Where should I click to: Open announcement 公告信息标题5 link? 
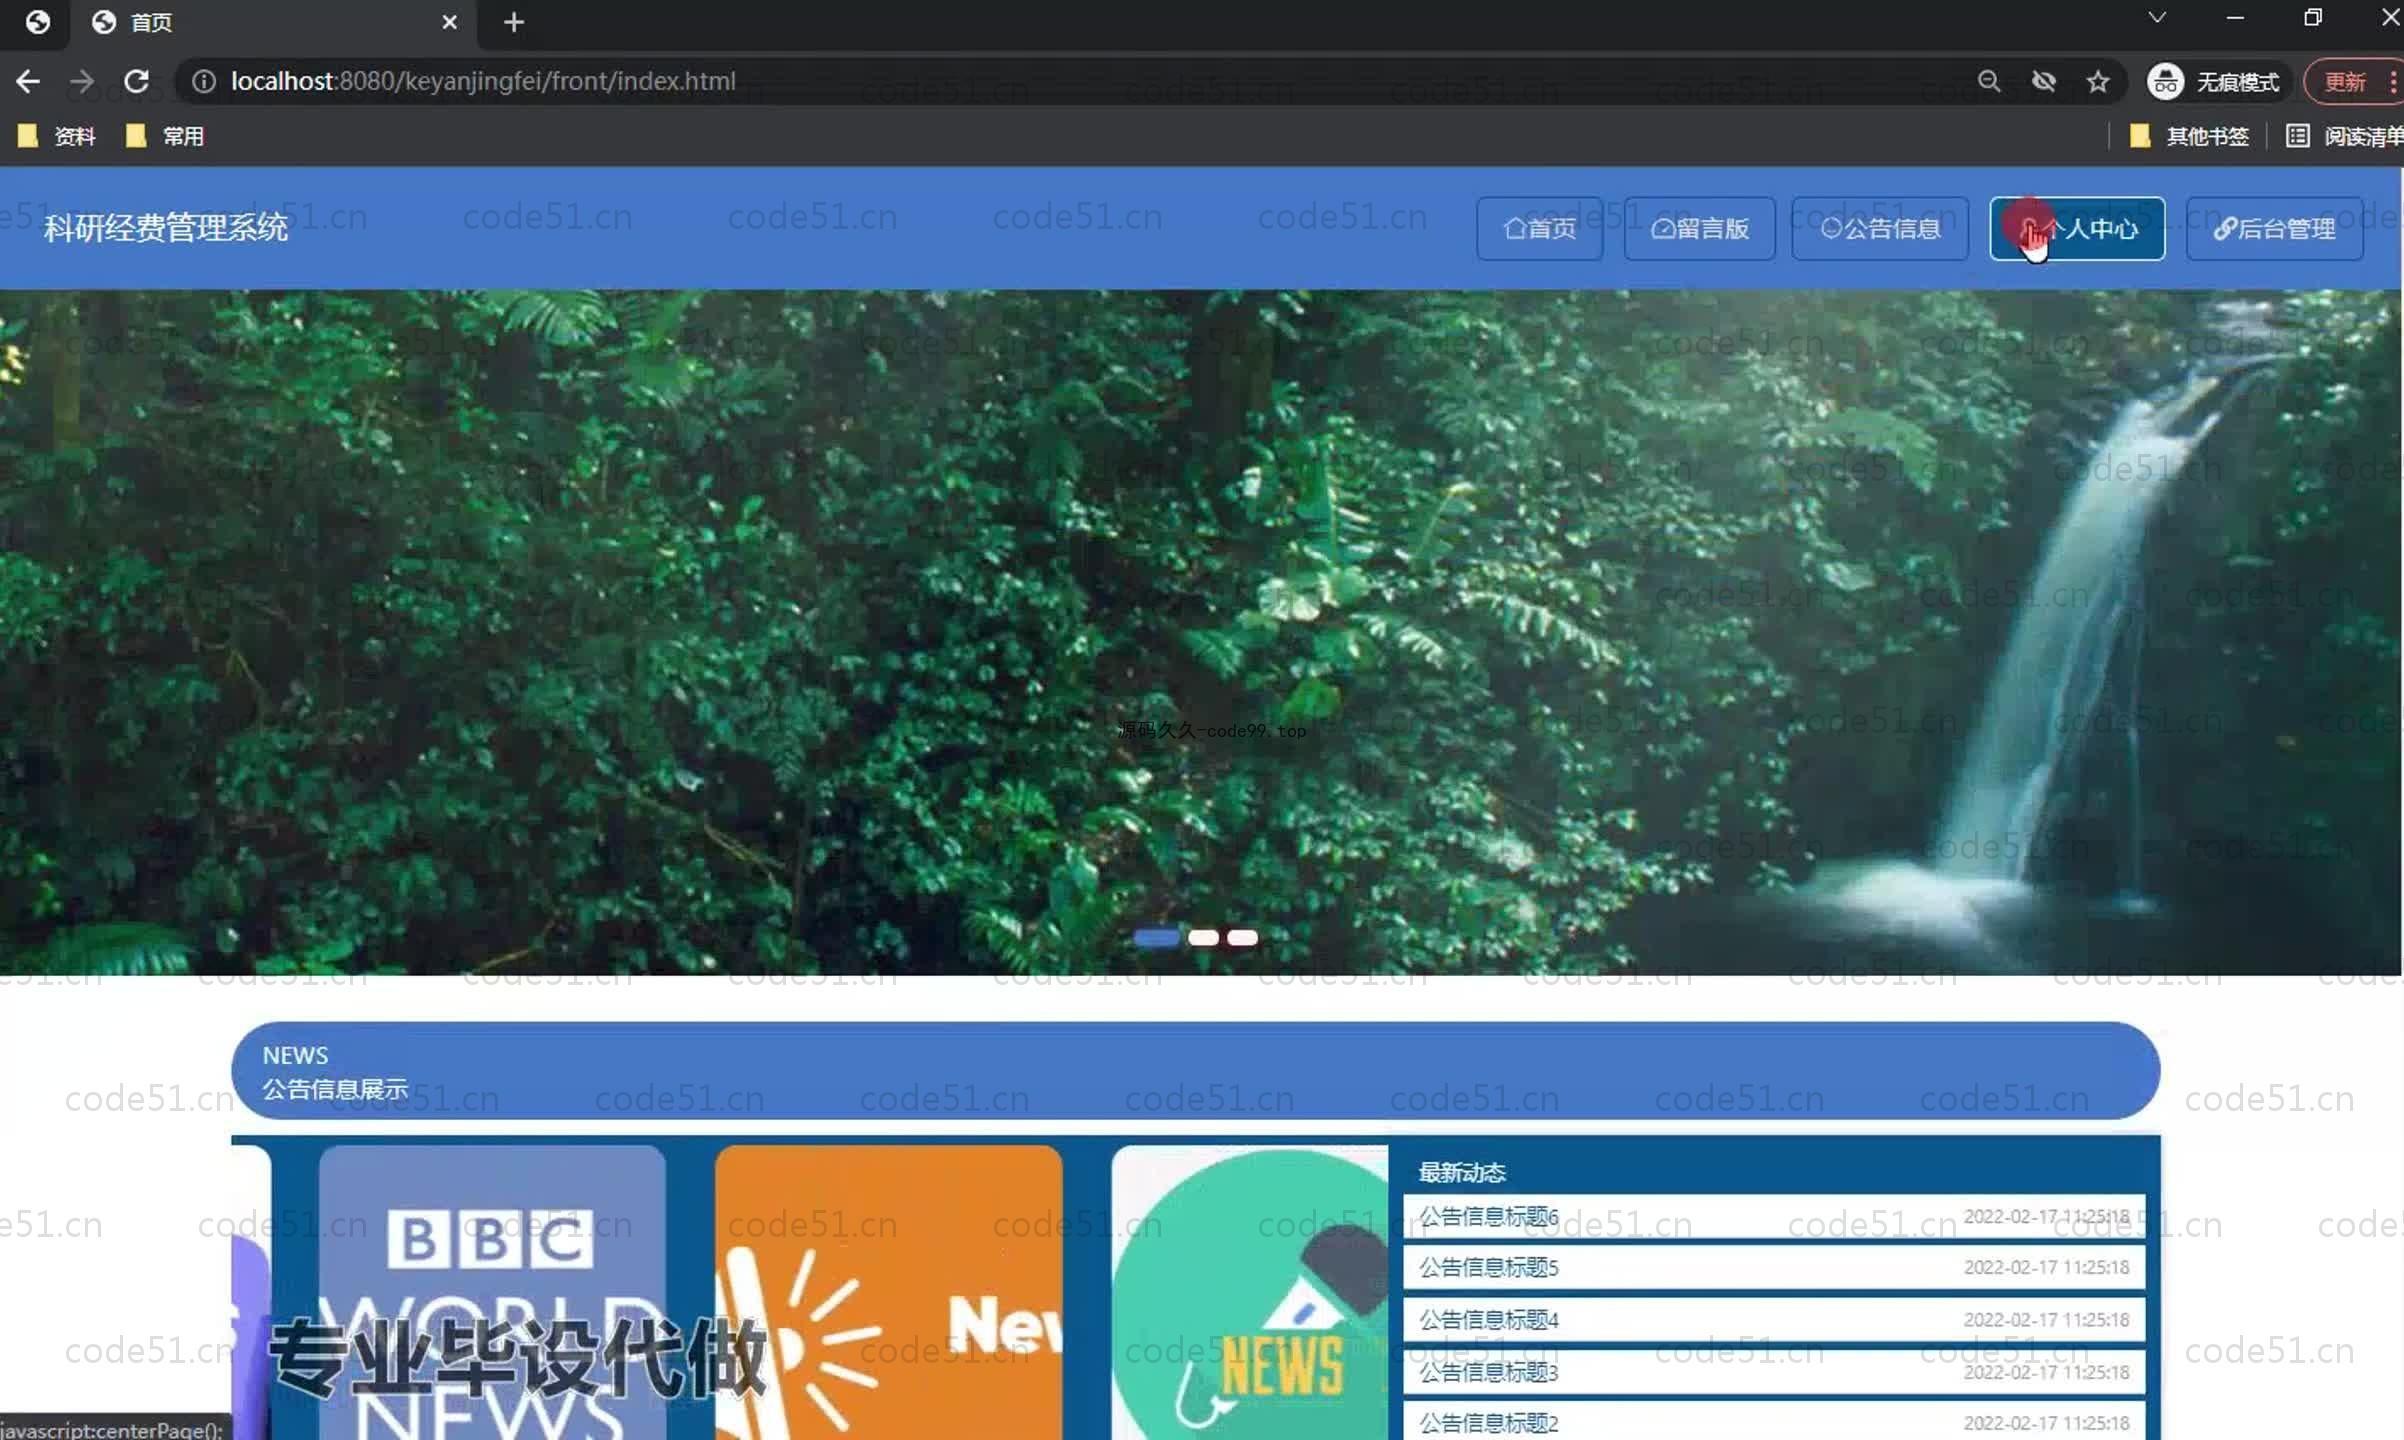click(1488, 1267)
